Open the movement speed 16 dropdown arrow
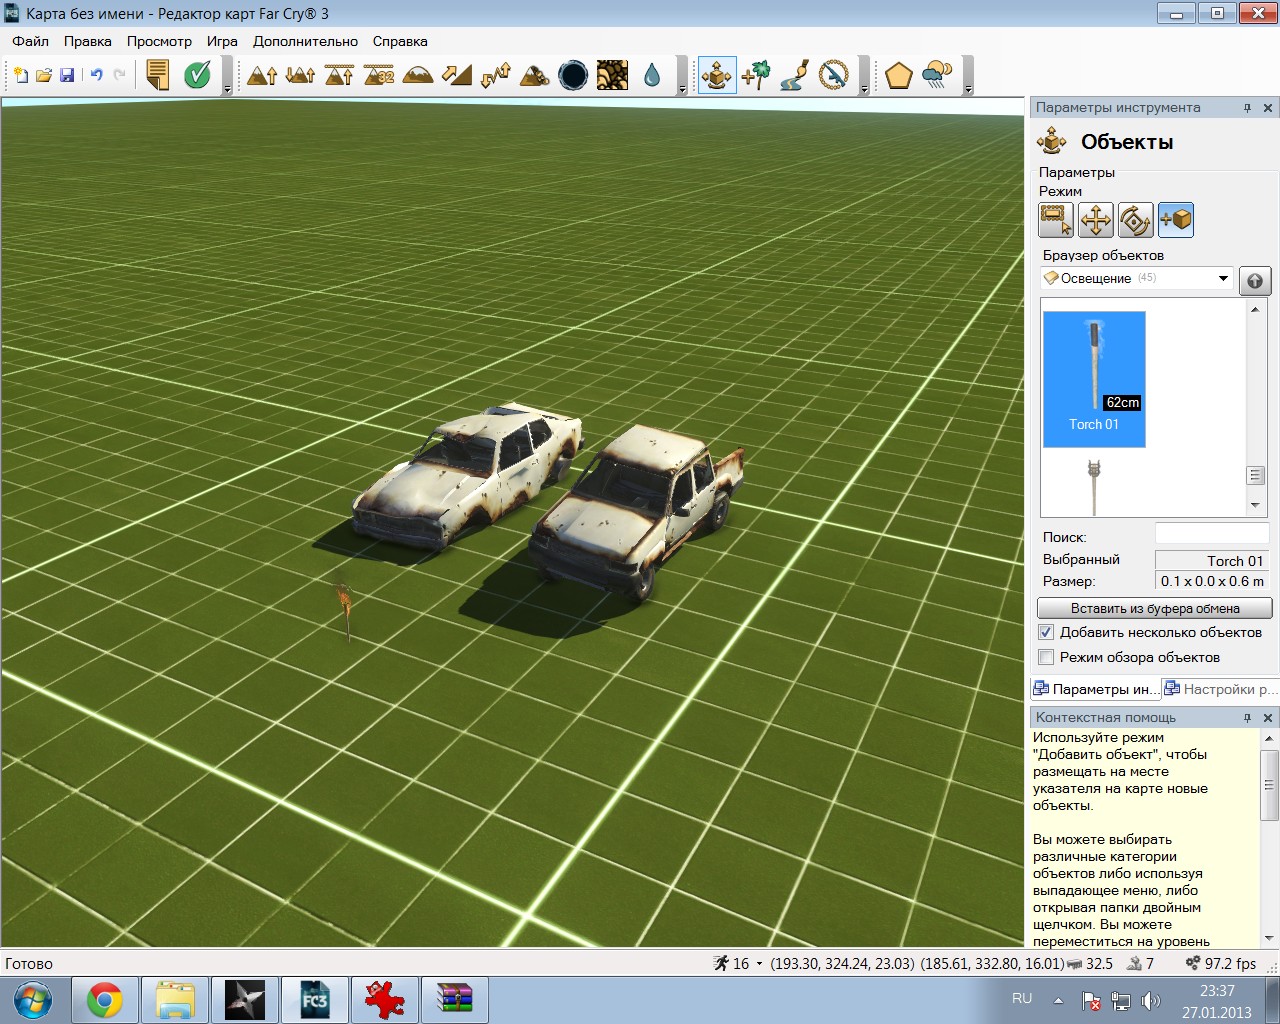 (x=759, y=964)
